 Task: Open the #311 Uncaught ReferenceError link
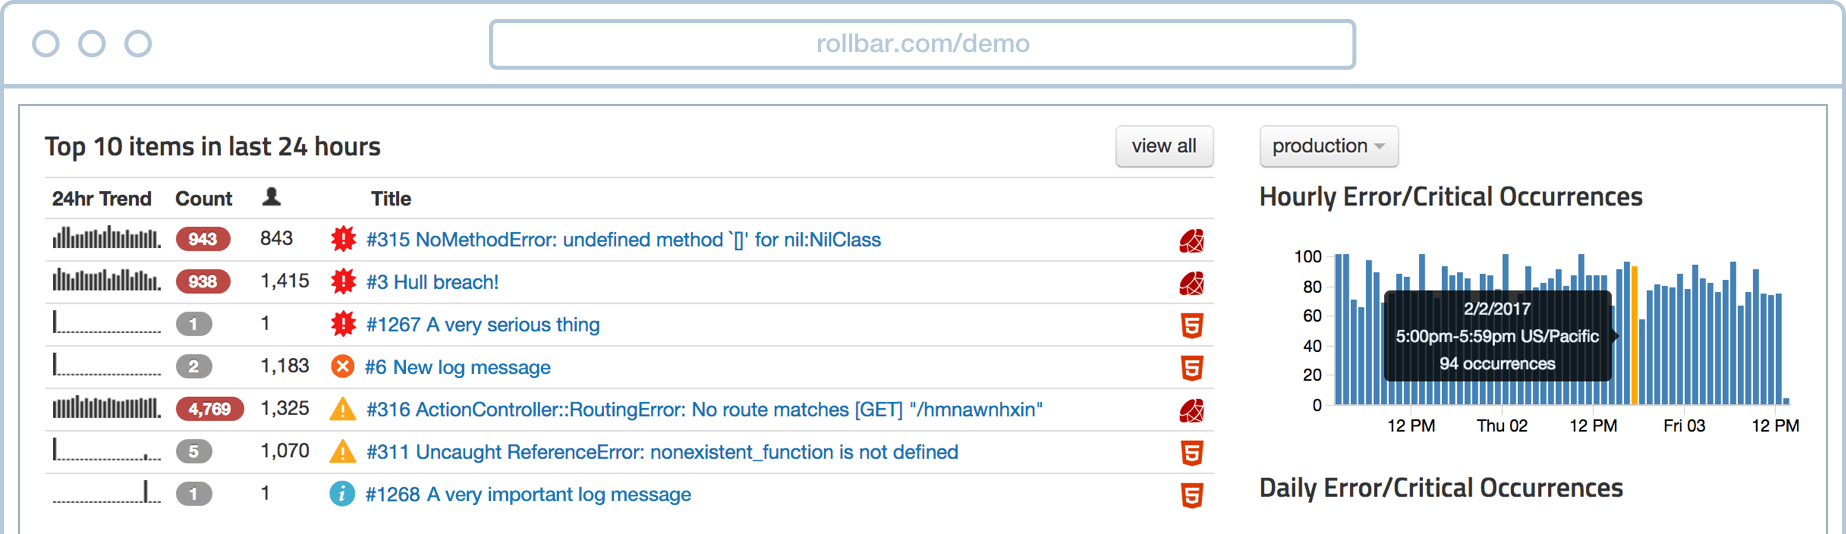click(x=662, y=452)
